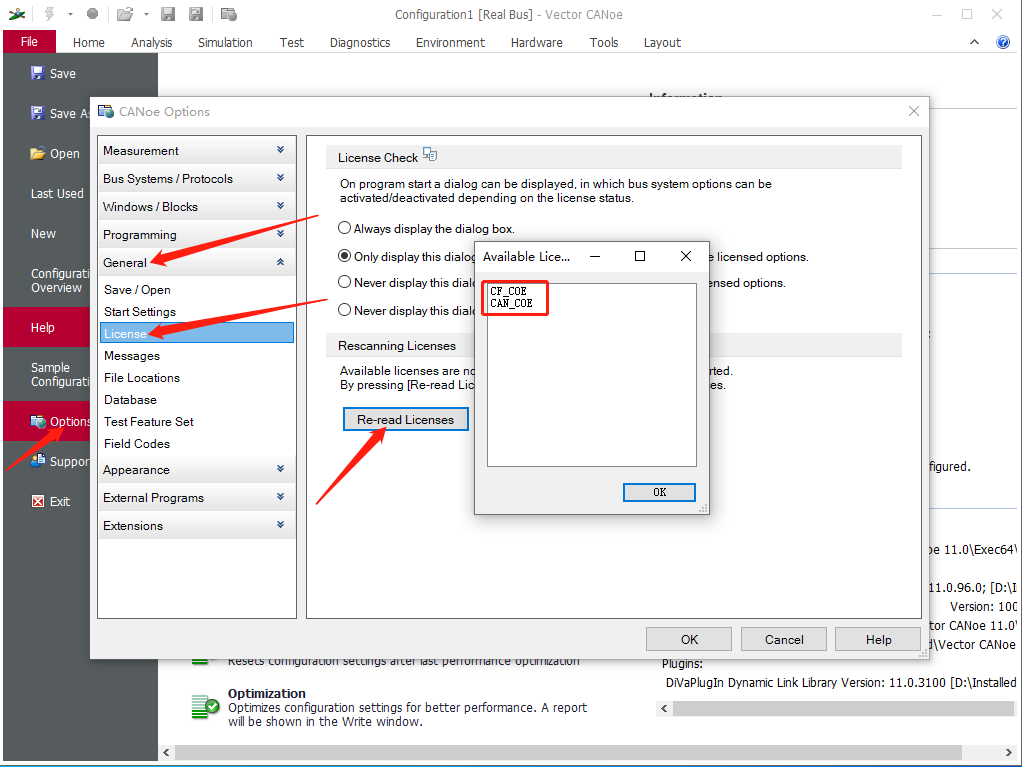Open the Tools ribbon tab
The width and height of the screenshot is (1022, 767).
[x=604, y=42]
